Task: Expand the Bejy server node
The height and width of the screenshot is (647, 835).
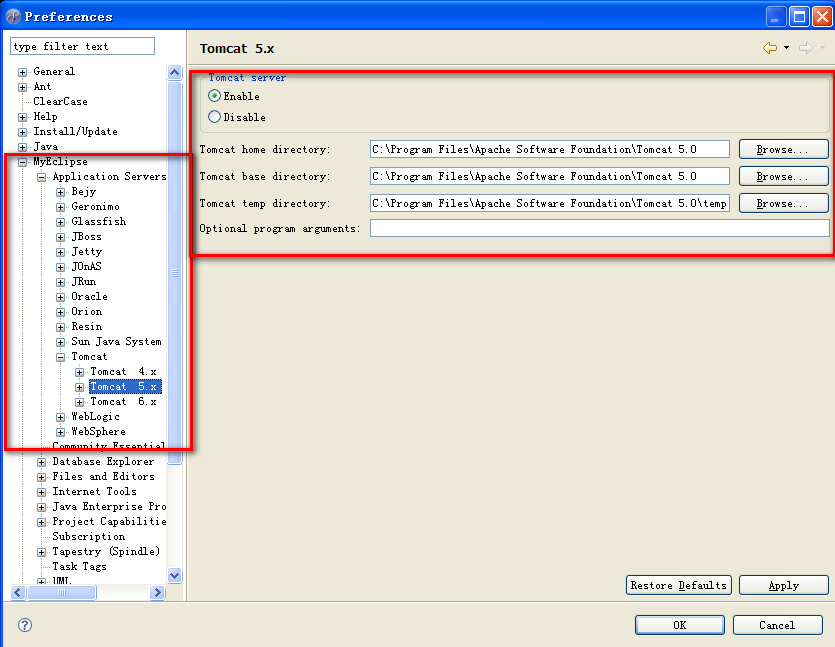Action: tap(61, 192)
